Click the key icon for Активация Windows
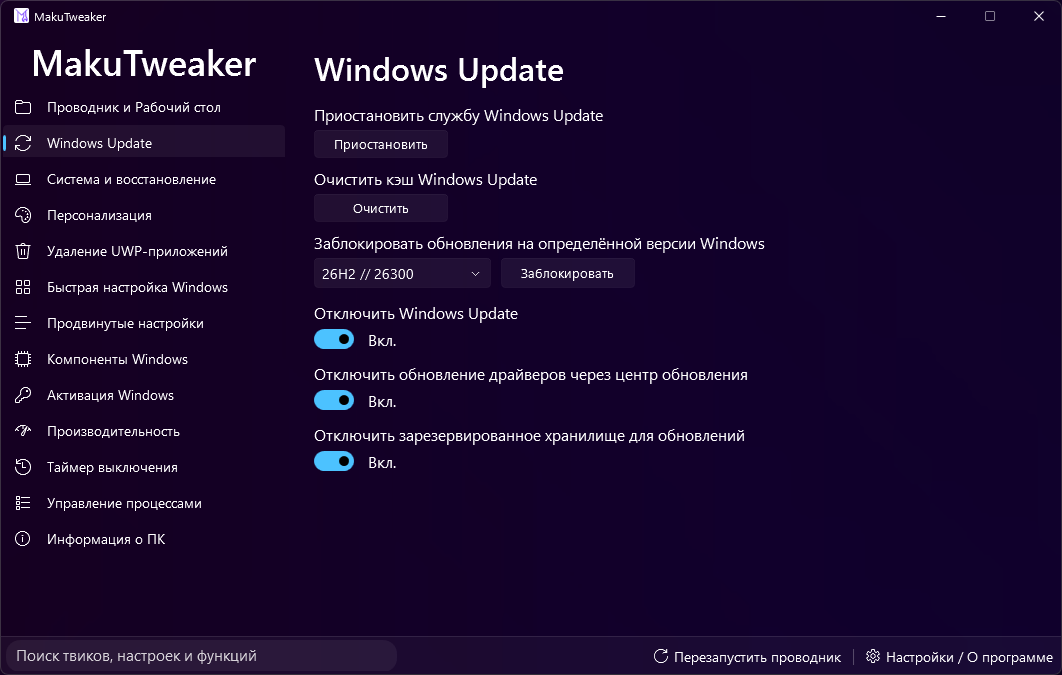1062x675 pixels. coord(23,395)
